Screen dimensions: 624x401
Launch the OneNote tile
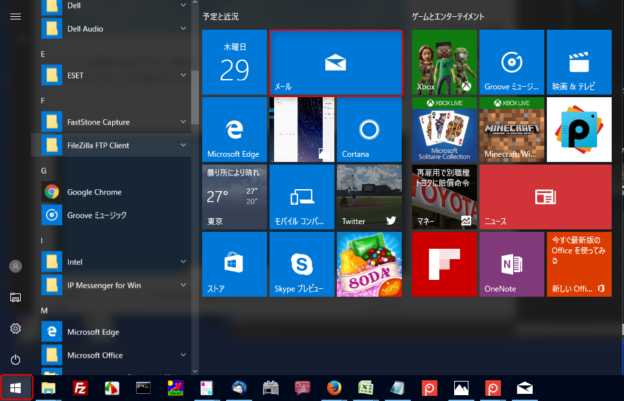point(512,265)
